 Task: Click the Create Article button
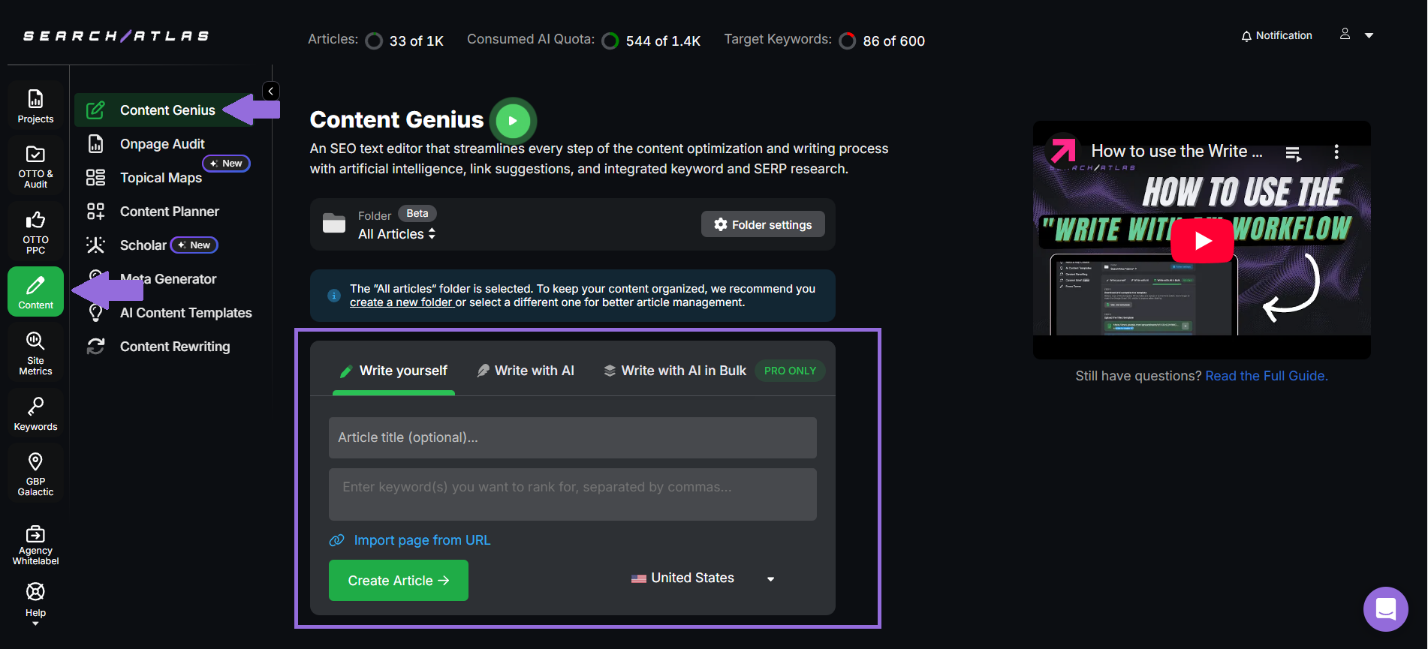(398, 580)
